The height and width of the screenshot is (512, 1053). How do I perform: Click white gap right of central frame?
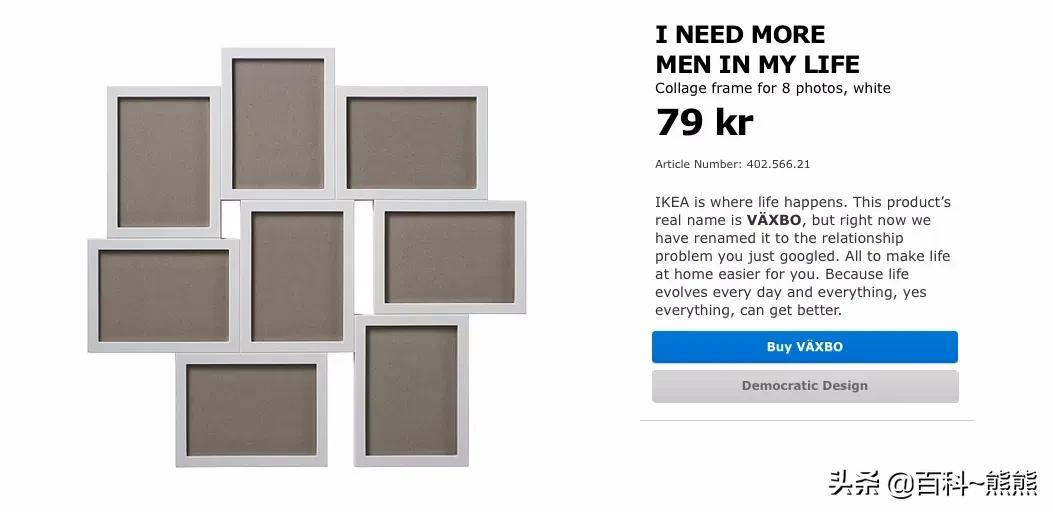tap(364, 257)
